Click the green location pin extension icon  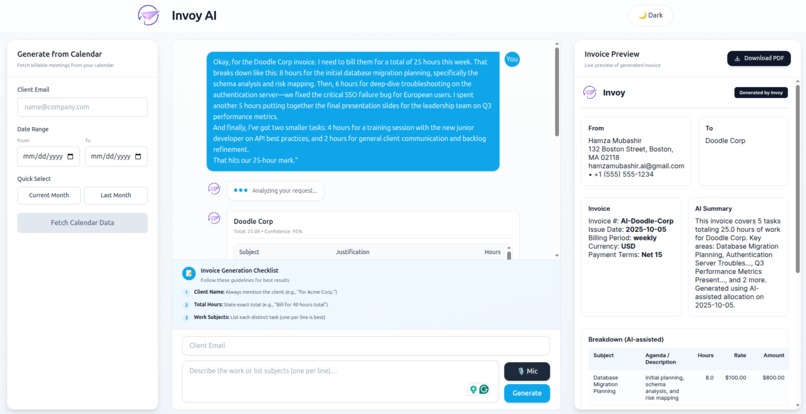473,389
